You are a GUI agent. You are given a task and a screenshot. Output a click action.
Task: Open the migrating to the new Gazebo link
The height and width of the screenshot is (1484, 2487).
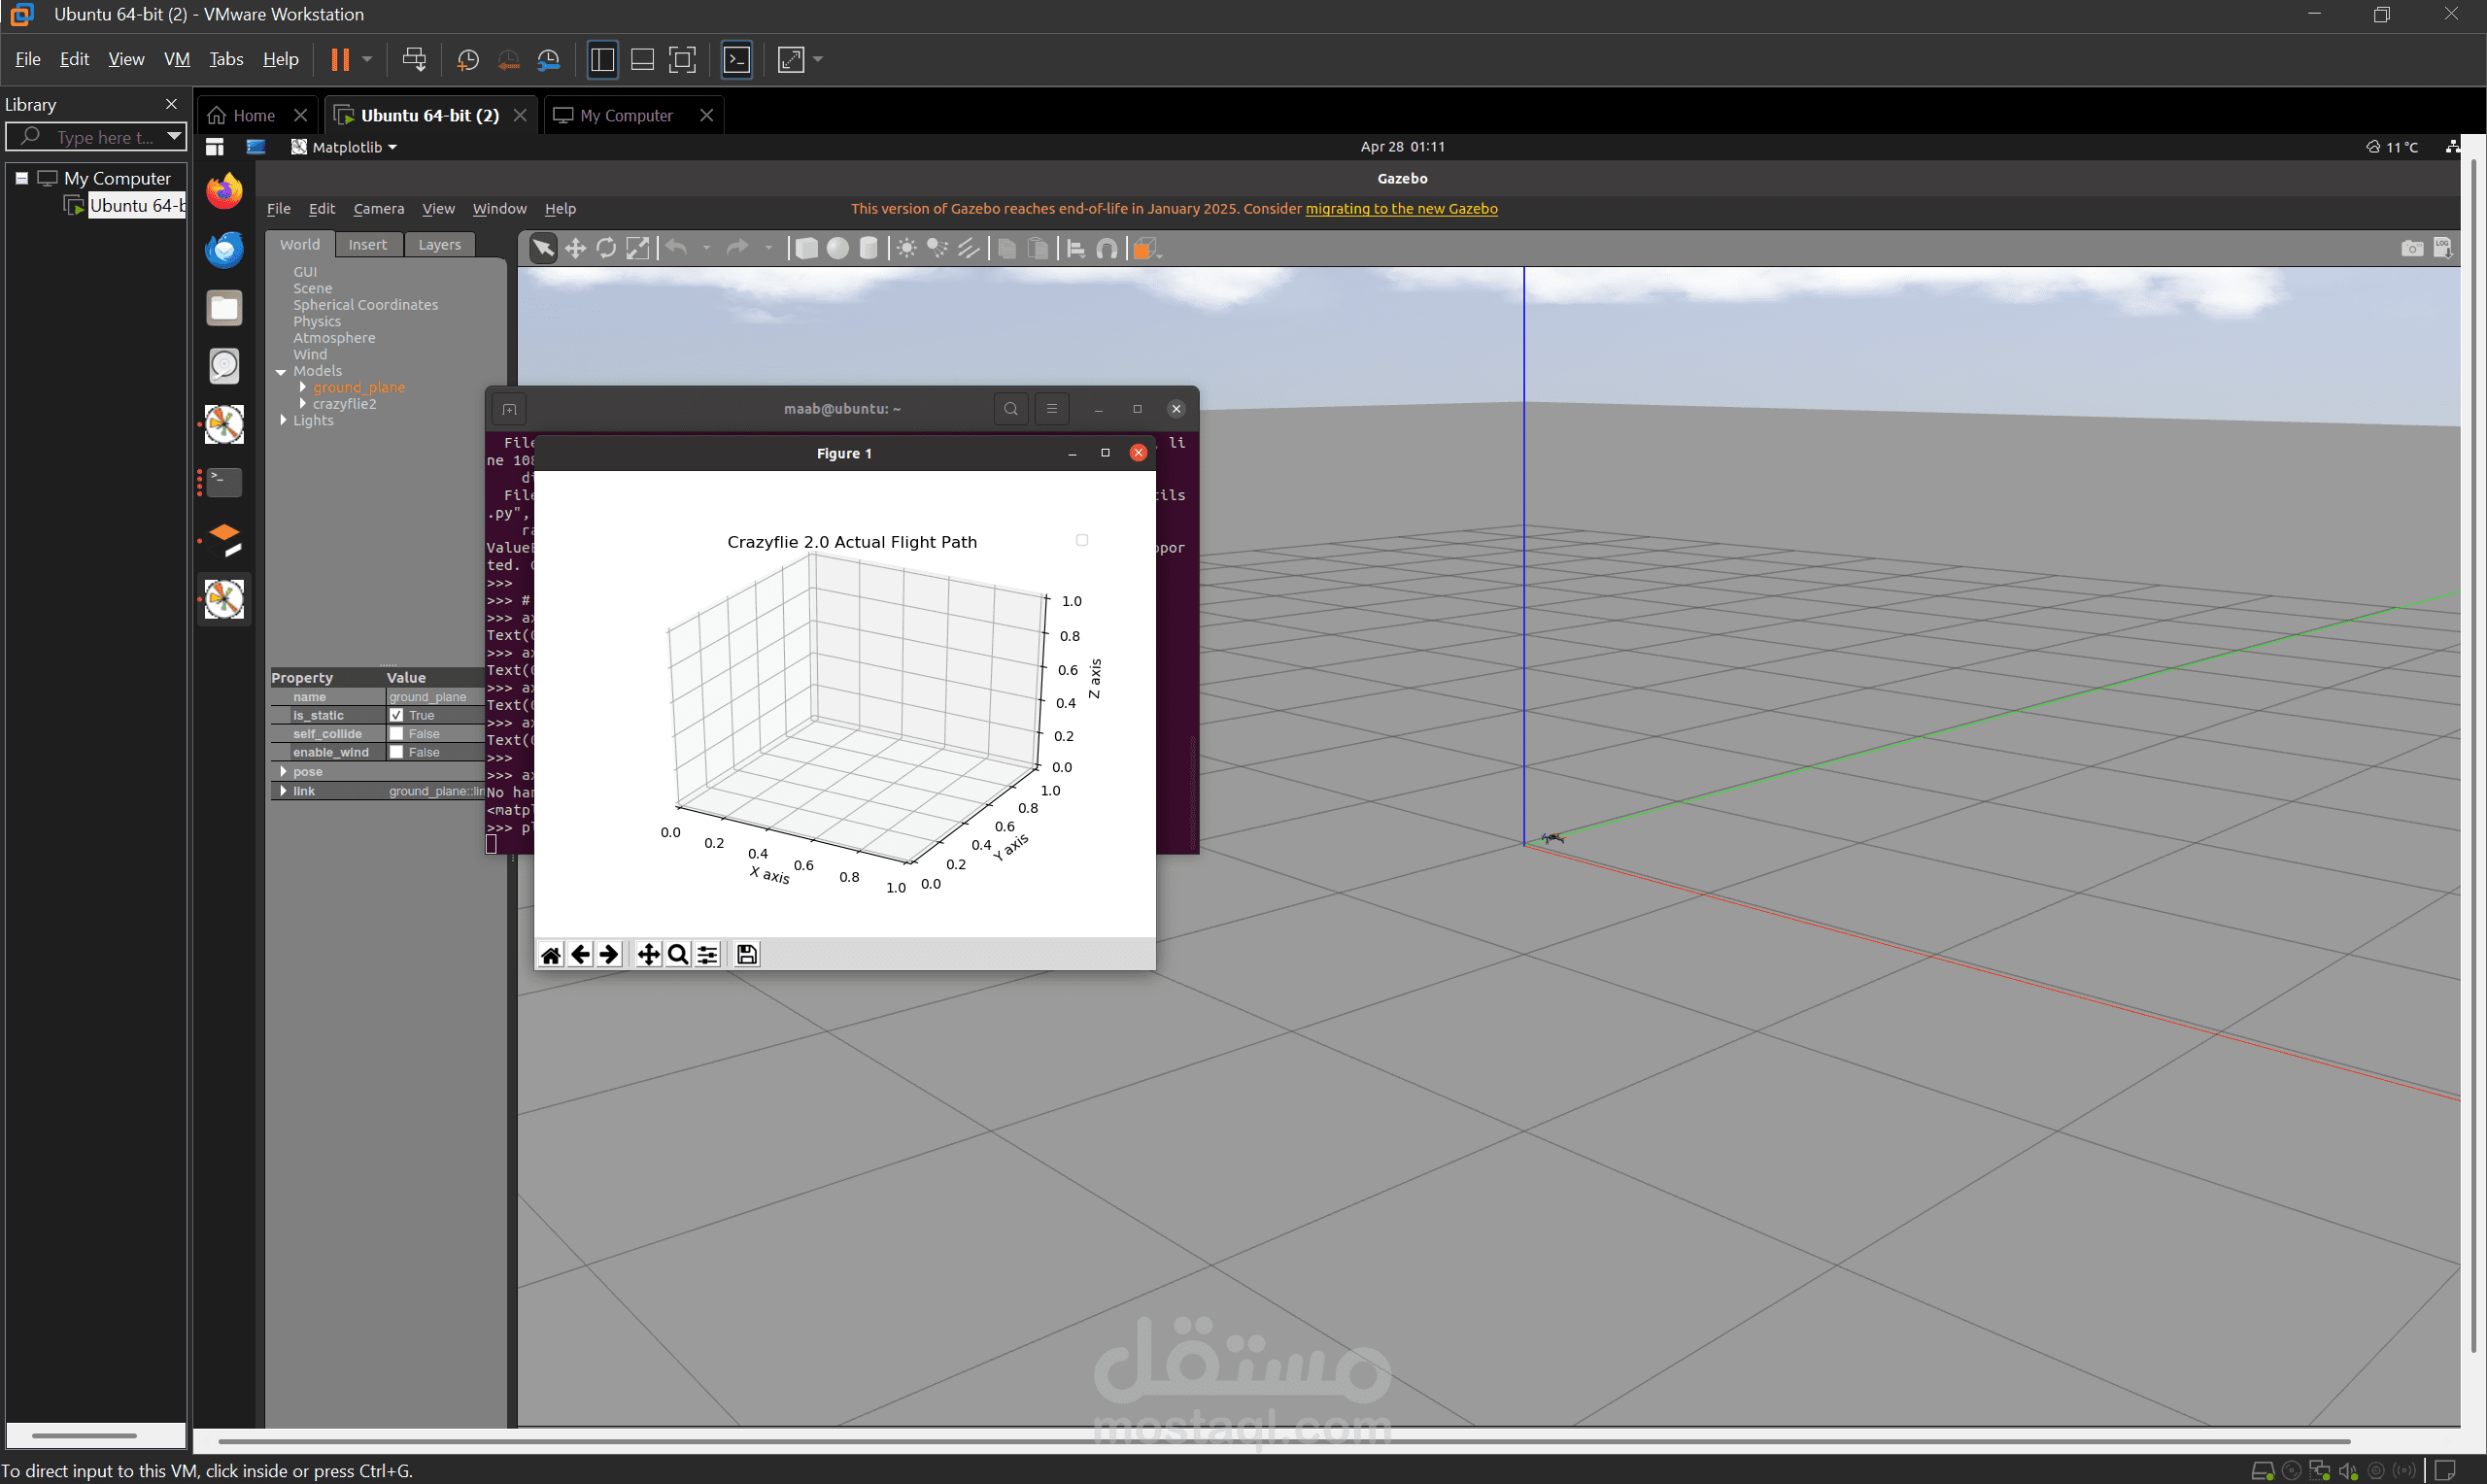click(x=1401, y=208)
